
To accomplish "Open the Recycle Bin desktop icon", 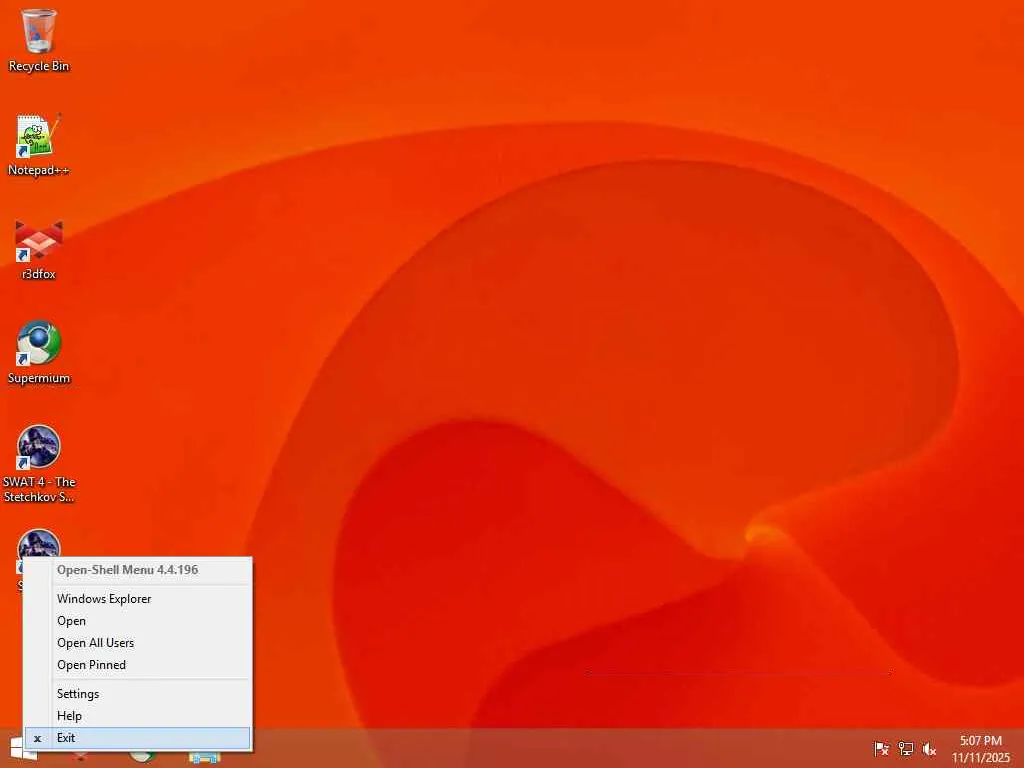I will [x=39, y=40].
